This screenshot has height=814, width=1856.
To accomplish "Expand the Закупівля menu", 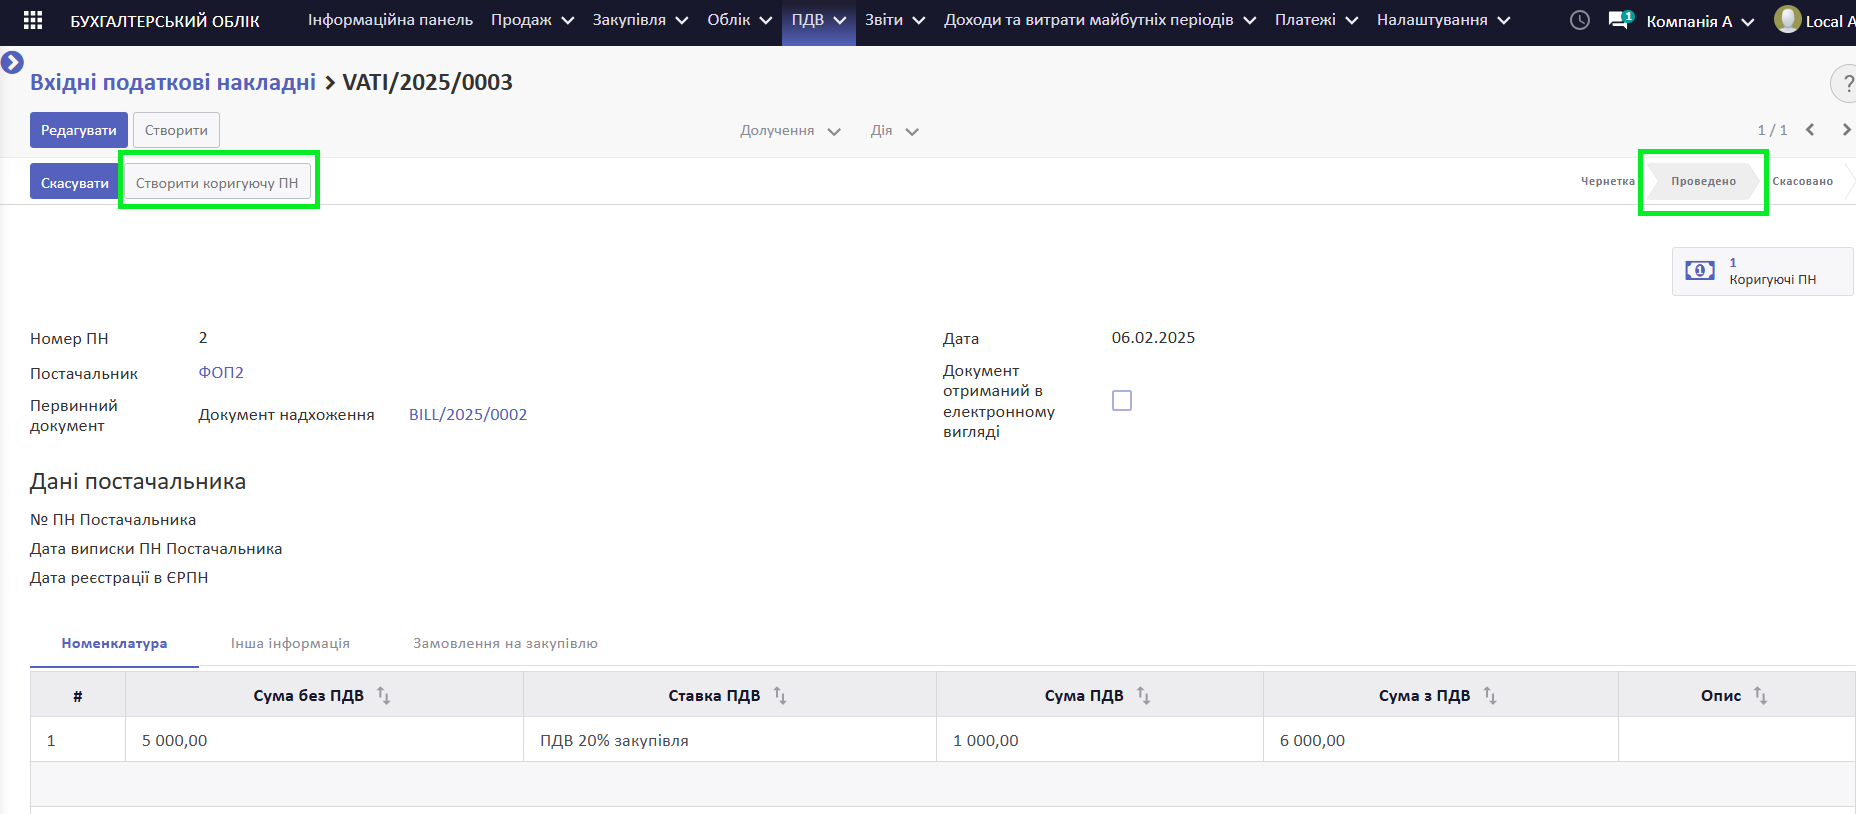I will 640,20.
